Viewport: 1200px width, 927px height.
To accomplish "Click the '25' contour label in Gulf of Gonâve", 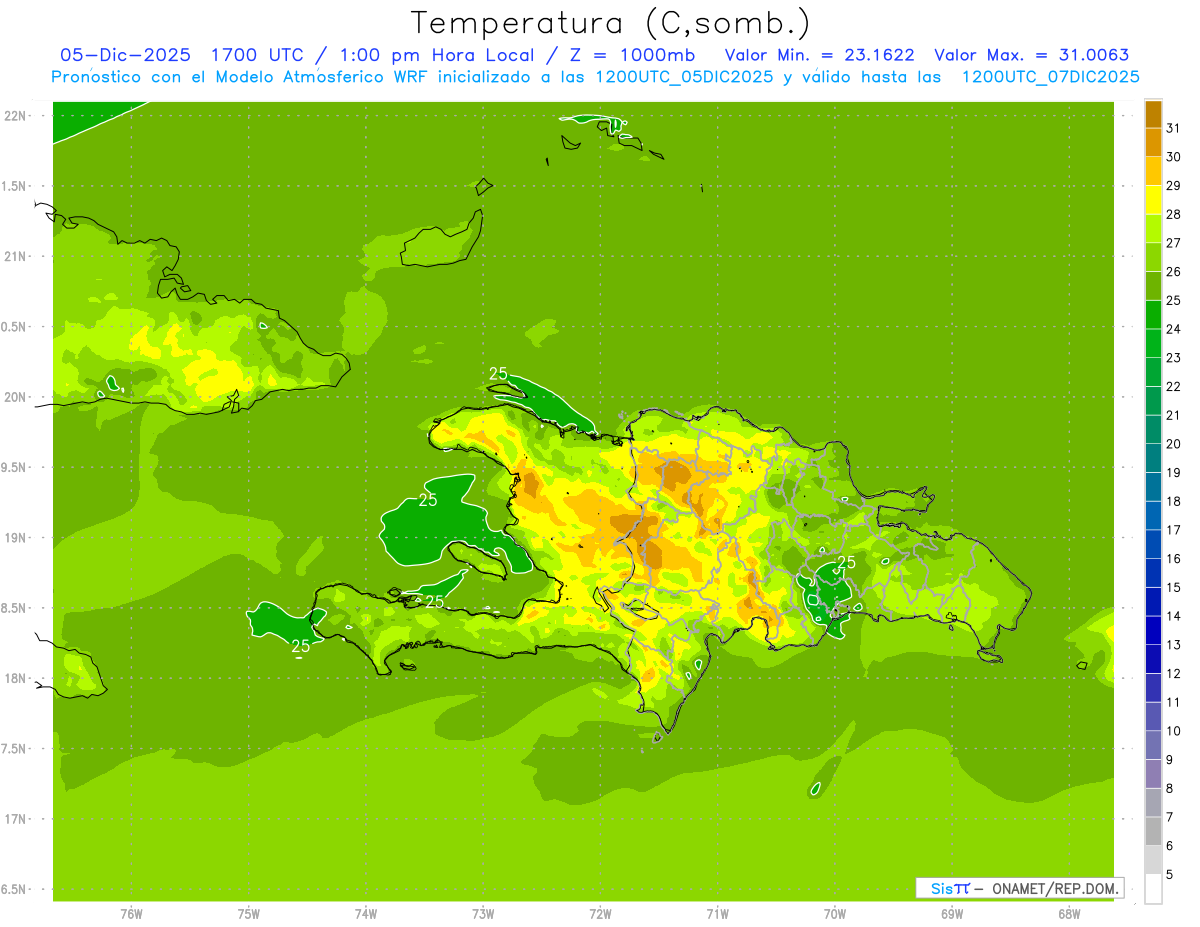I will point(428,500).
